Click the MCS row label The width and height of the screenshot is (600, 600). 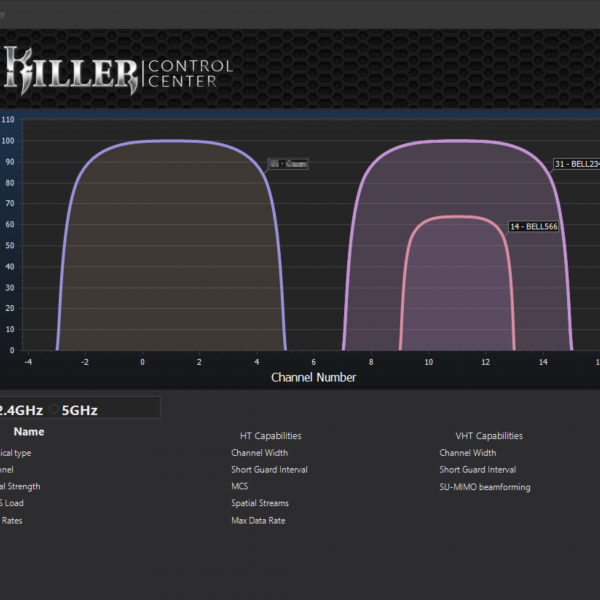[239, 487]
